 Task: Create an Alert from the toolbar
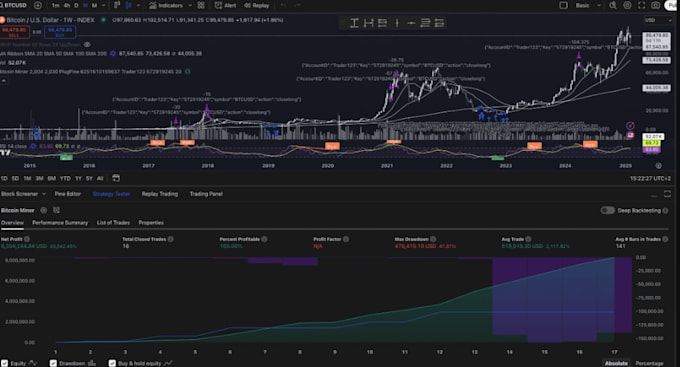[x=226, y=5]
